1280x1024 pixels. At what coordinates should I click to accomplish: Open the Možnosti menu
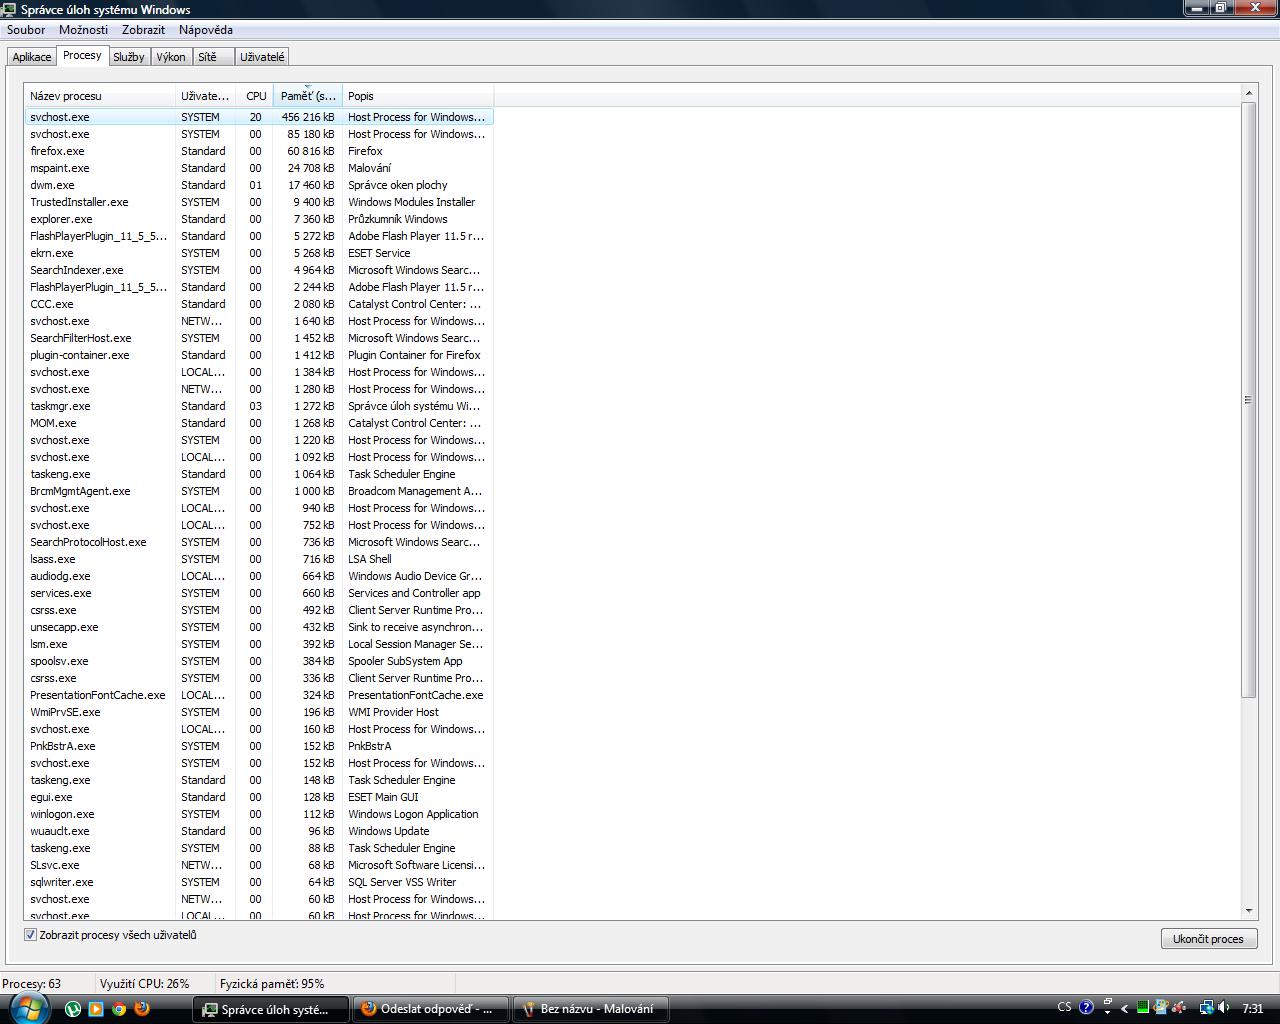tap(83, 30)
